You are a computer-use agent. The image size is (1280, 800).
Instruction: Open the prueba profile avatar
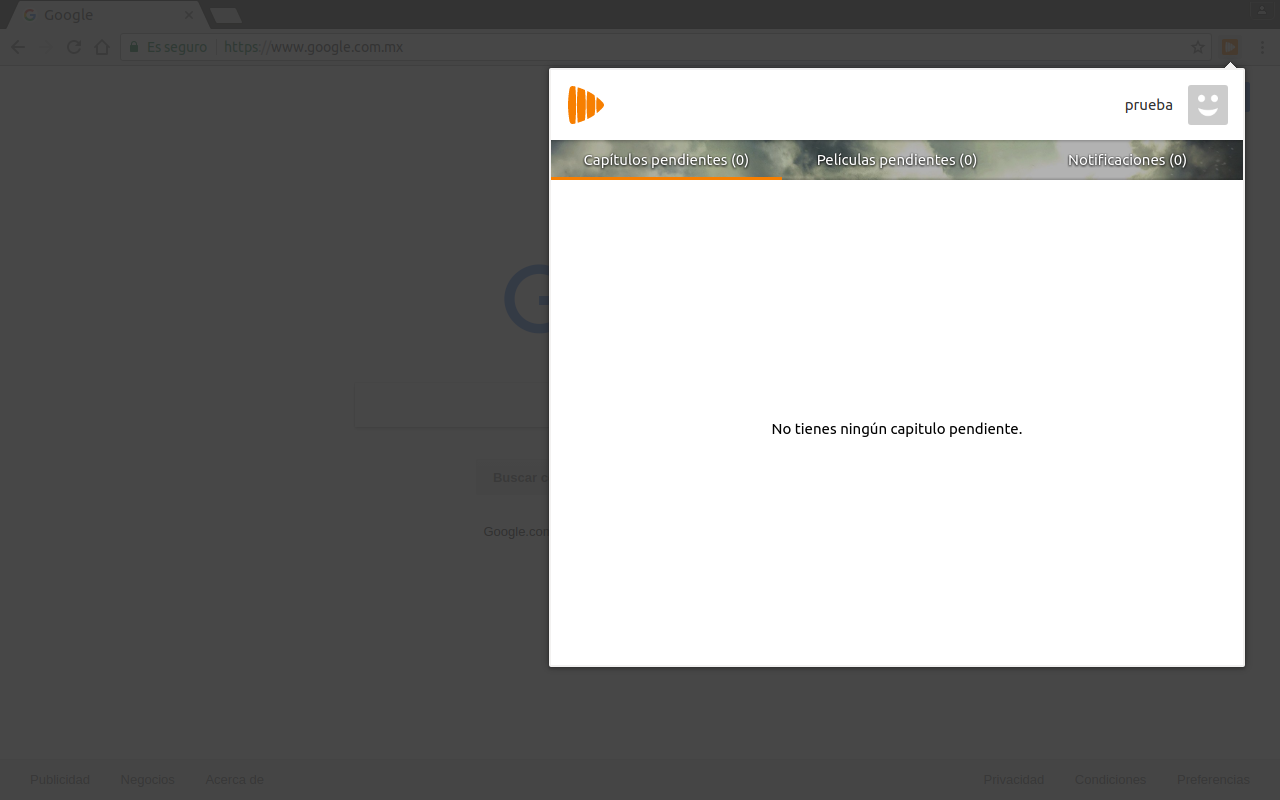pos(1207,104)
